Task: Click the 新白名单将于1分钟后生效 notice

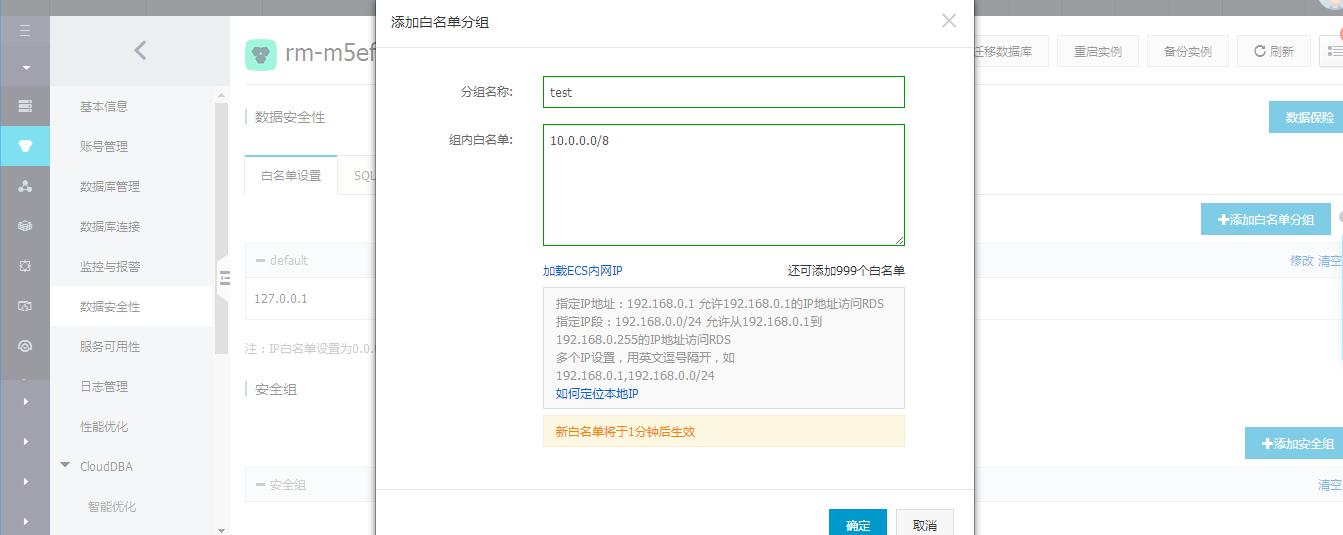Action: click(724, 431)
